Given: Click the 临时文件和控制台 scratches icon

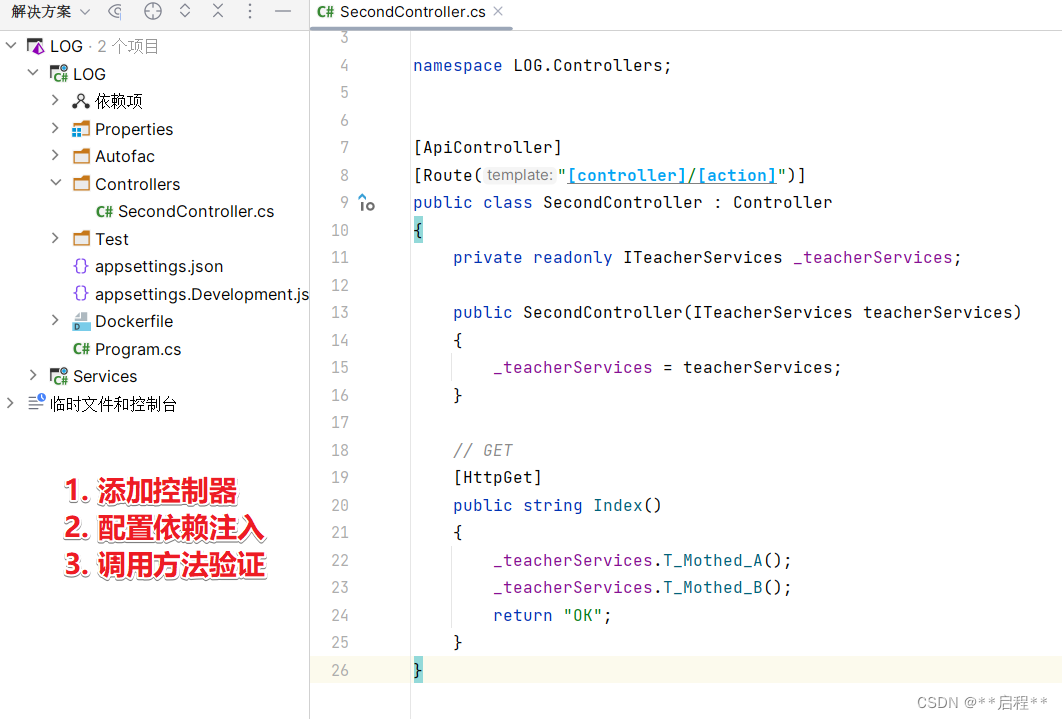Looking at the screenshot, I should (37, 403).
